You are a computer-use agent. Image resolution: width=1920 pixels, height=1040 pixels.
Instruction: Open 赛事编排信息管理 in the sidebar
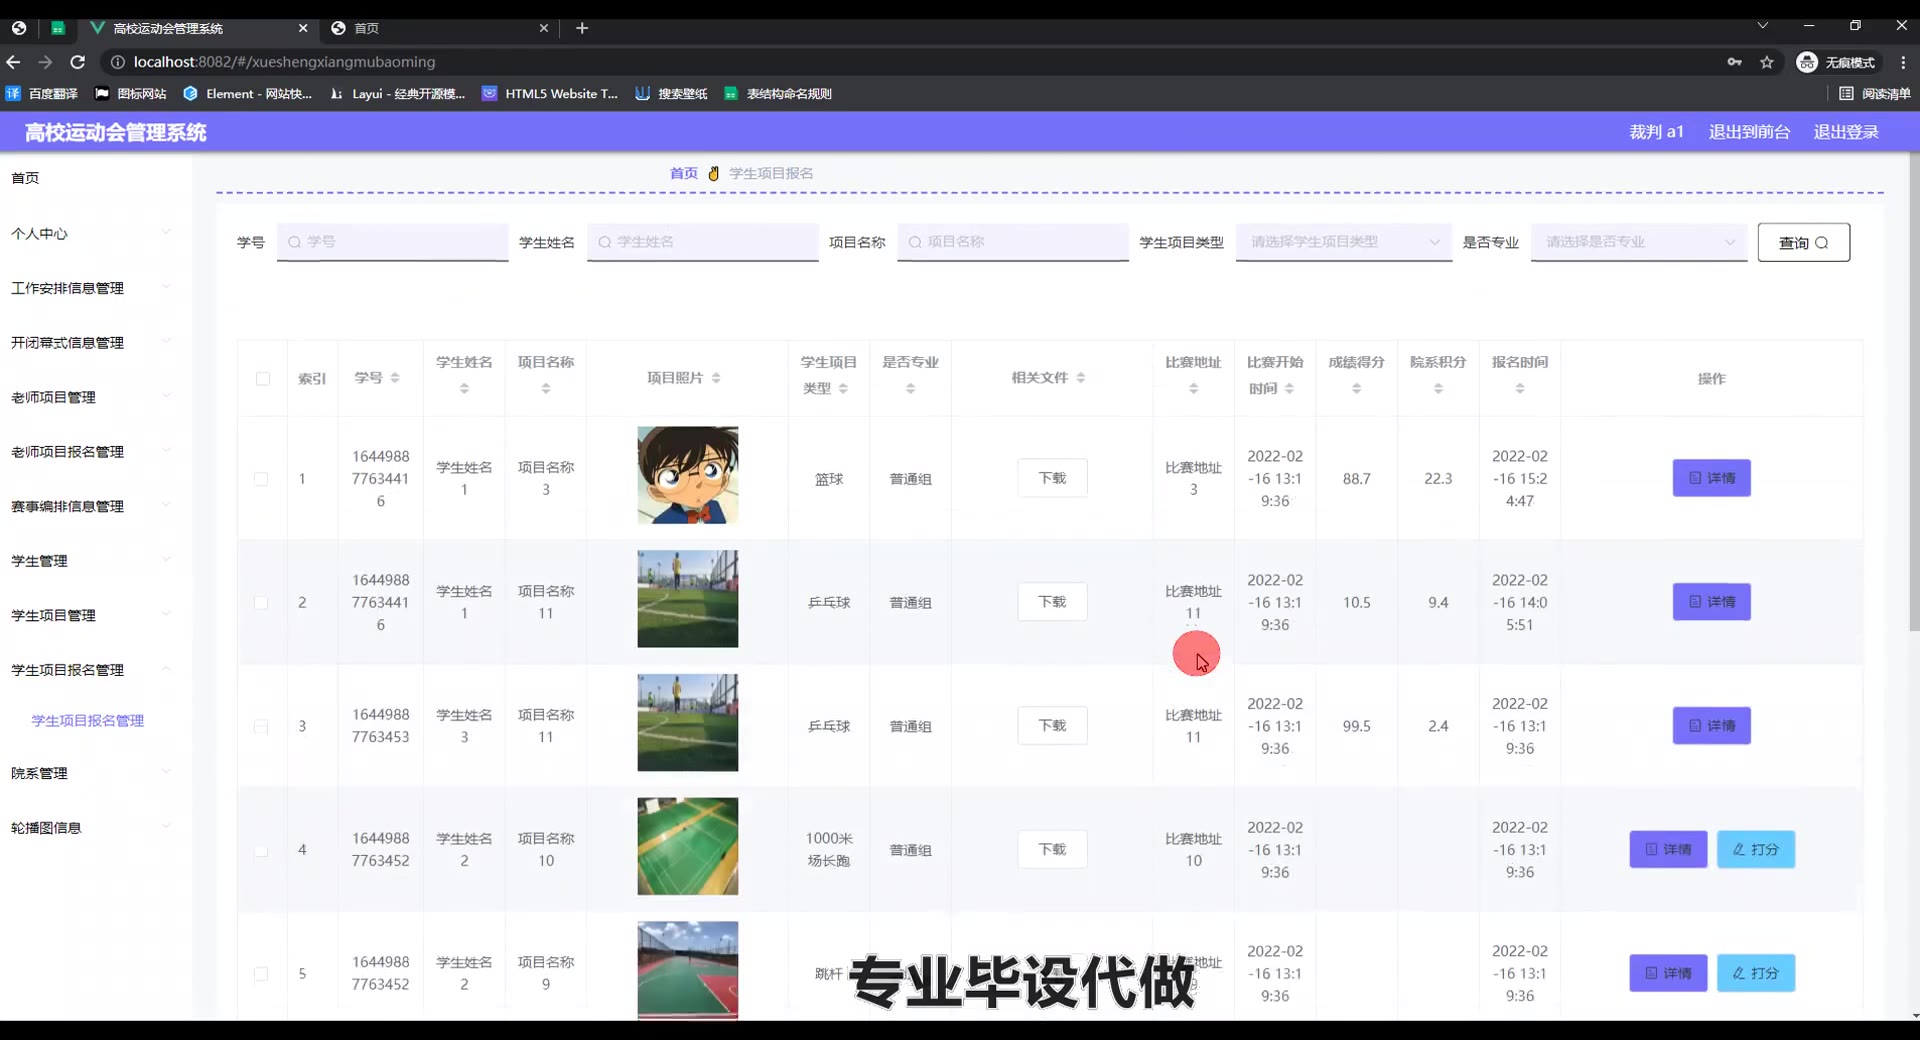[x=90, y=507]
